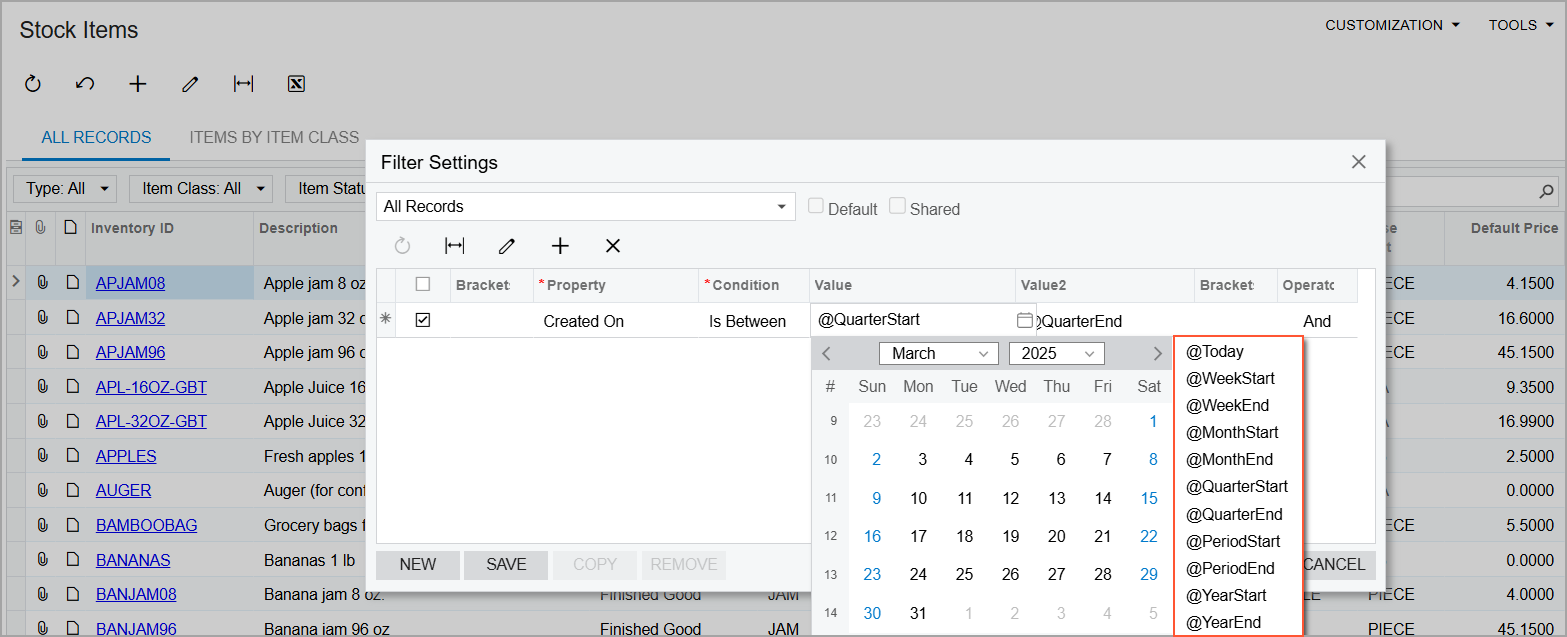The height and width of the screenshot is (637, 1567).
Task: Click the Notes column header icon
Action: tap(70, 228)
